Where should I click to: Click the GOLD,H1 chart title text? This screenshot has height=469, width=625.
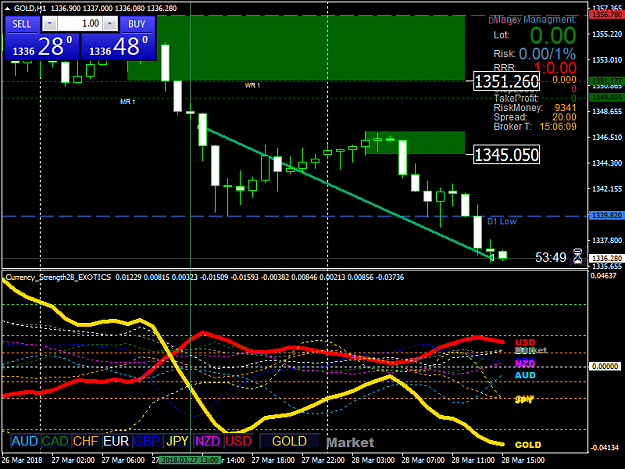coord(30,8)
